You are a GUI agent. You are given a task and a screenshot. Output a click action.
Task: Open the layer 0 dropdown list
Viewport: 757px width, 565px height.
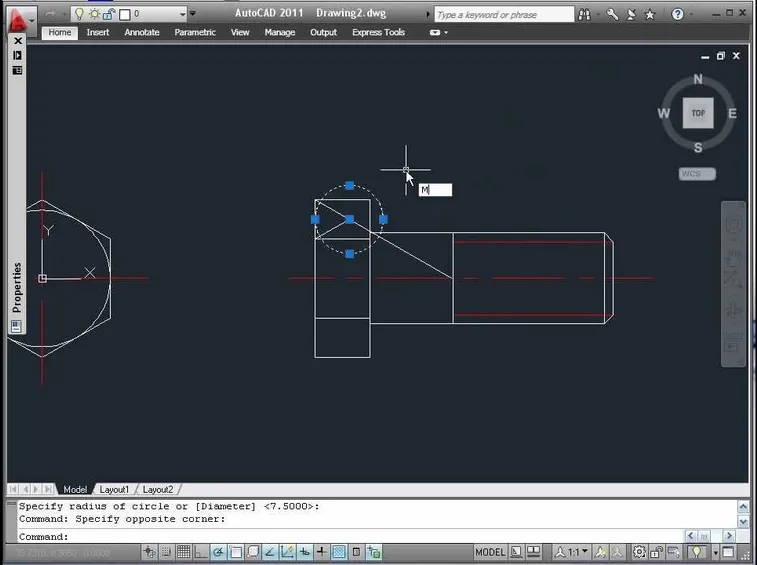pos(182,14)
